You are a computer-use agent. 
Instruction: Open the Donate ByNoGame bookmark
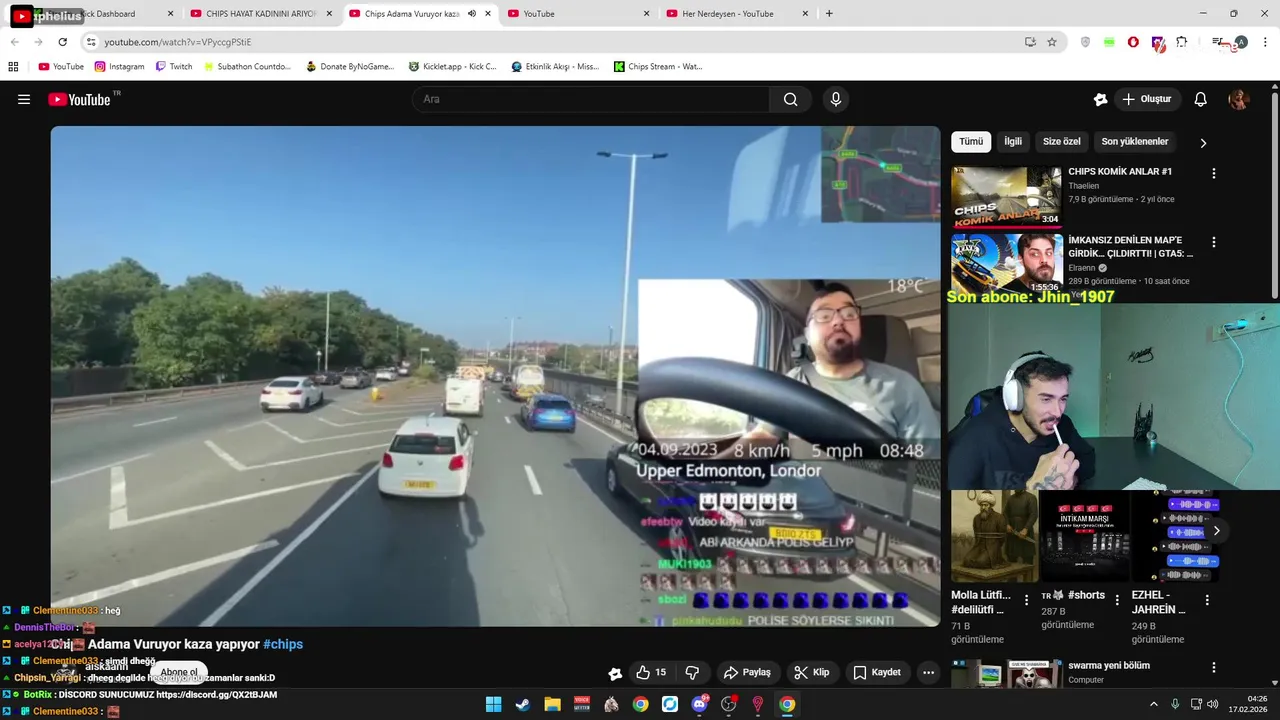pyautogui.click(x=350, y=67)
